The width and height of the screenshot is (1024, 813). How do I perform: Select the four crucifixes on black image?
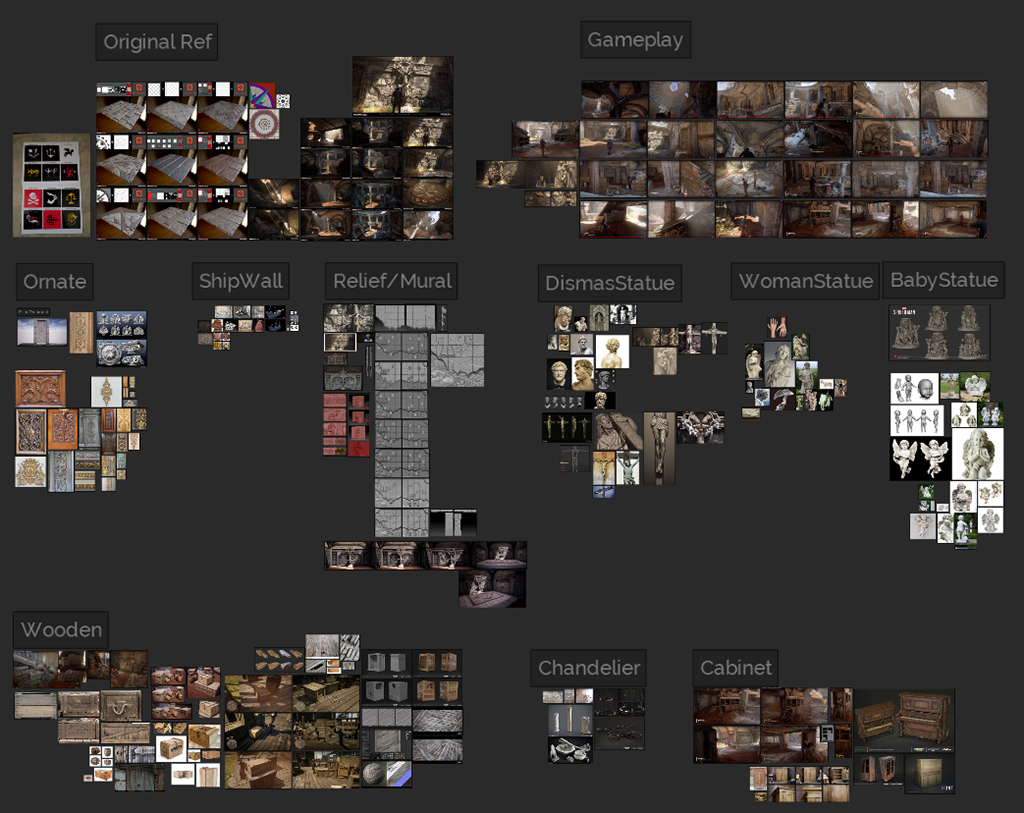(x=567, y=427)
